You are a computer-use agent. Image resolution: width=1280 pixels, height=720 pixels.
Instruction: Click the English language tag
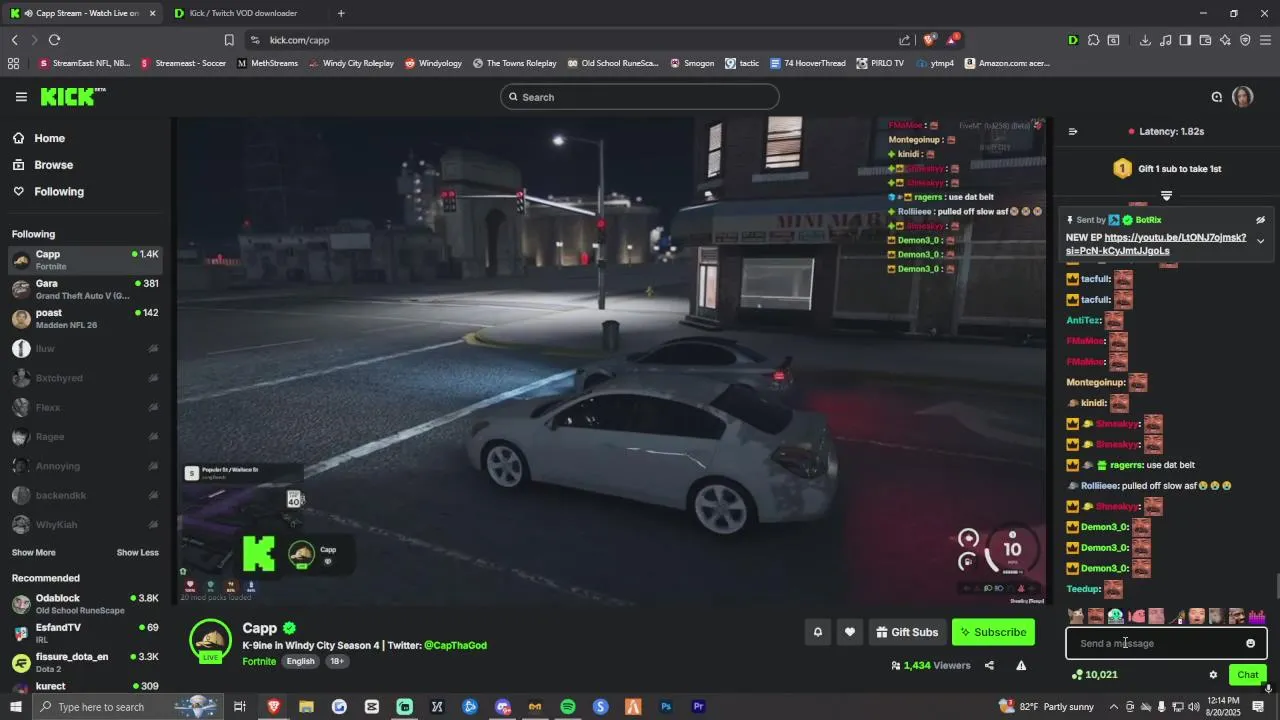pyautogui.click(x=300, y=661)
